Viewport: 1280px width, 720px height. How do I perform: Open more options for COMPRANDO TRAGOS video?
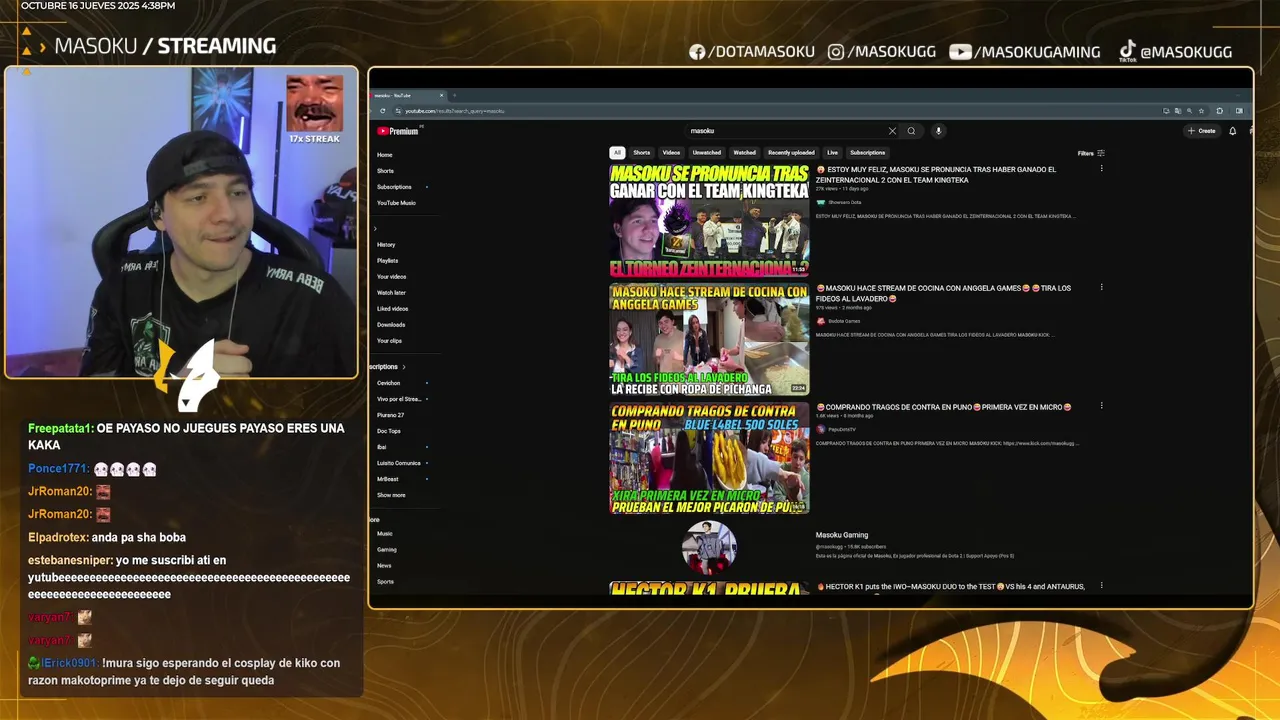tap(1101, 406)
